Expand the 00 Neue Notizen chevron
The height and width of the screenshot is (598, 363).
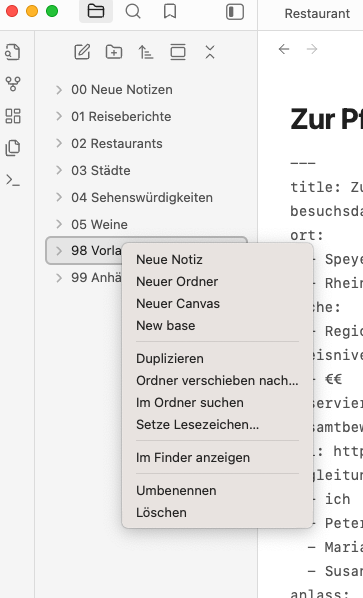tap(59, 90)
